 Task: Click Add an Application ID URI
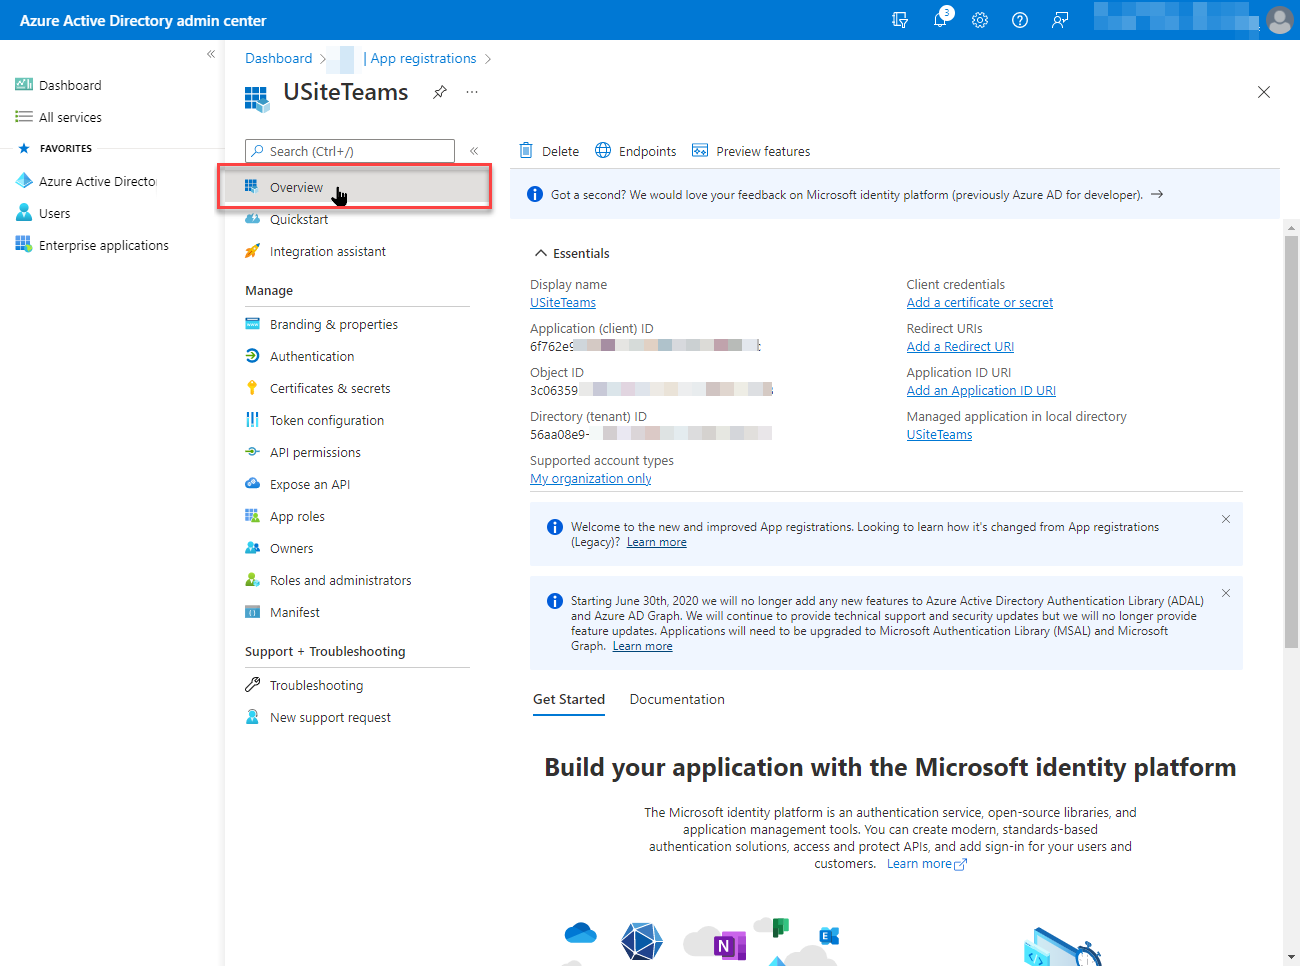981,391
